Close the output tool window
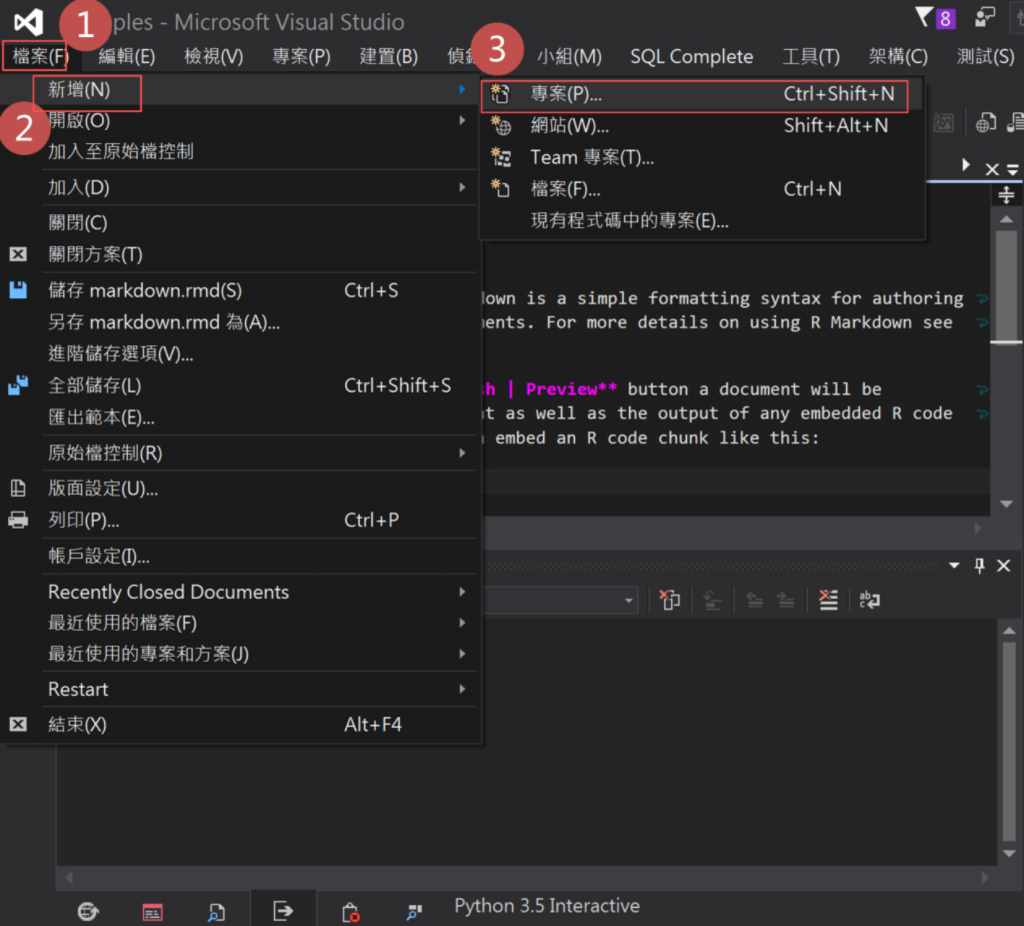 point(1004,566)
